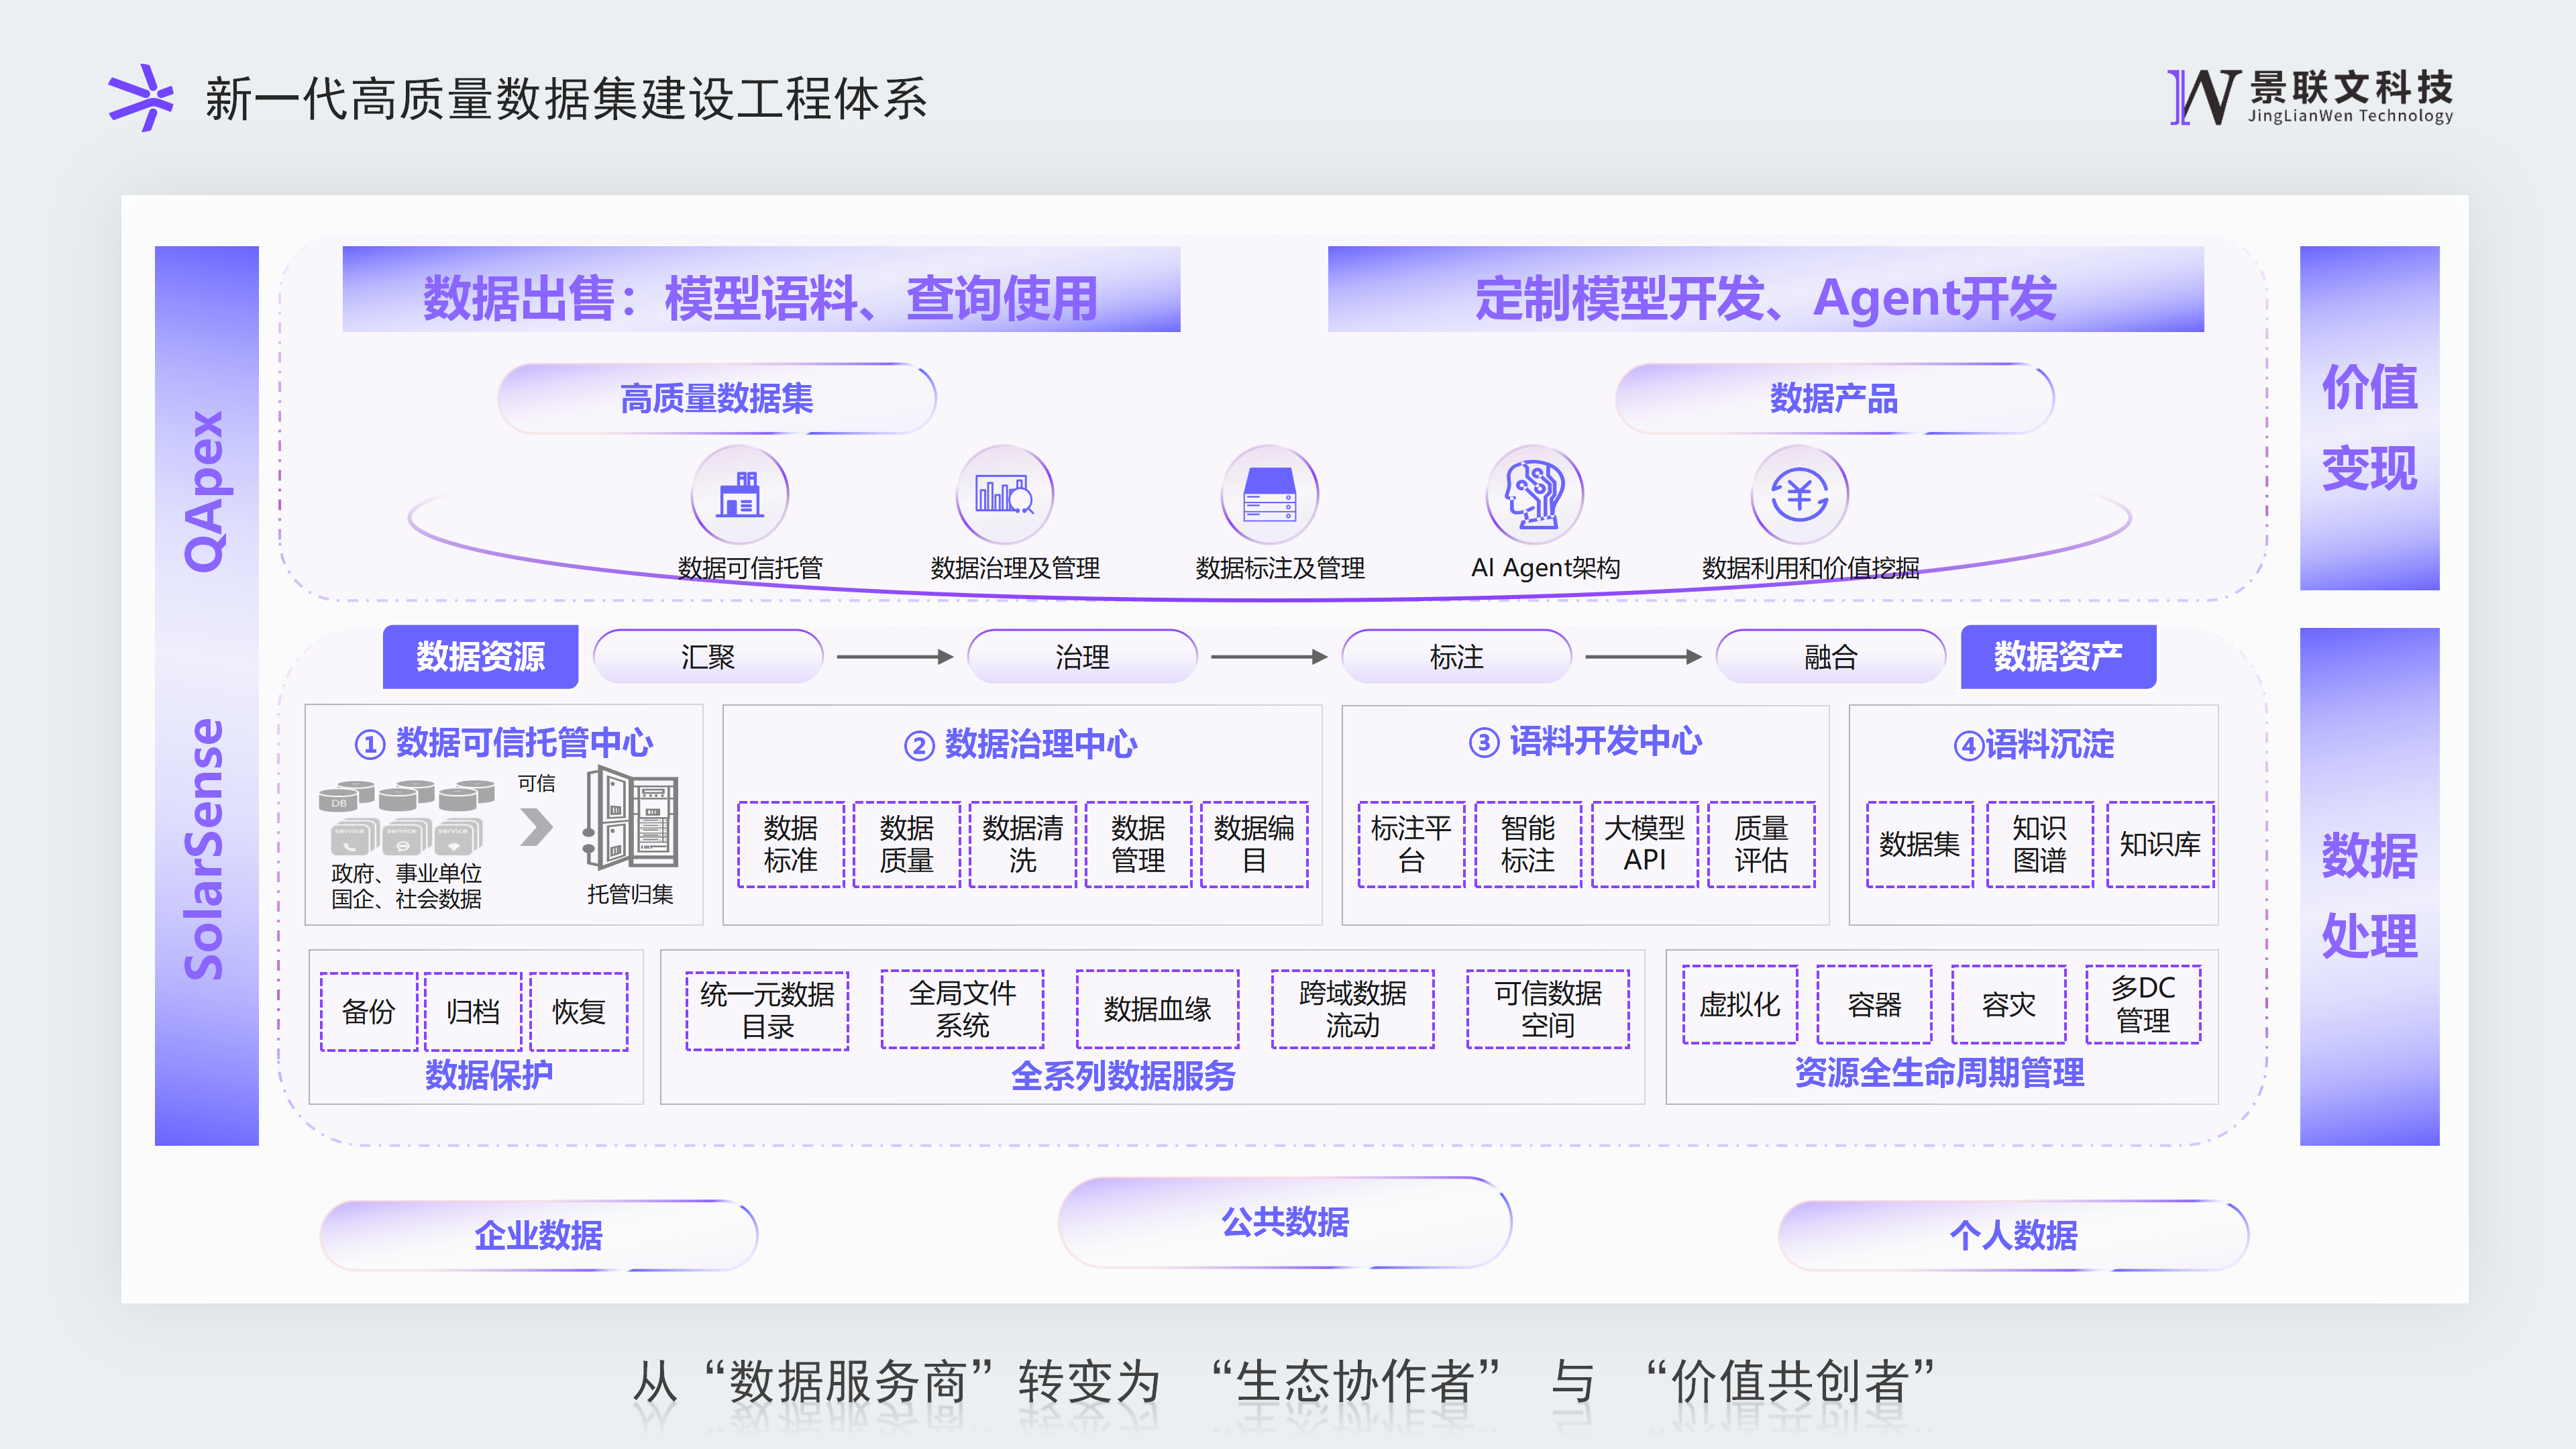
Task: Select the 数据清洗 box
Action: [1023, 844]
